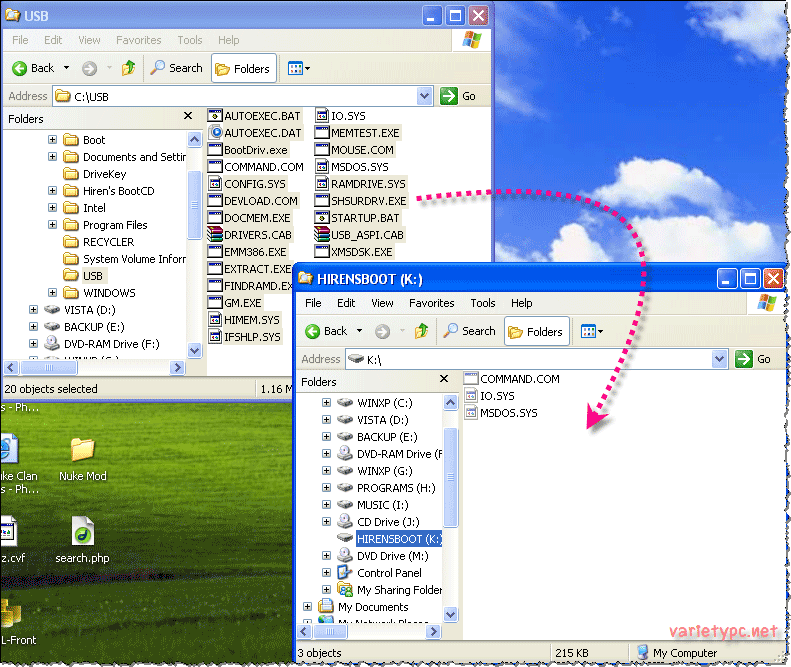The width and height of the screenshot is (791, 667).
Task: Open Tools menu in HIRENSBOOT window
Action: pos(483,303)
